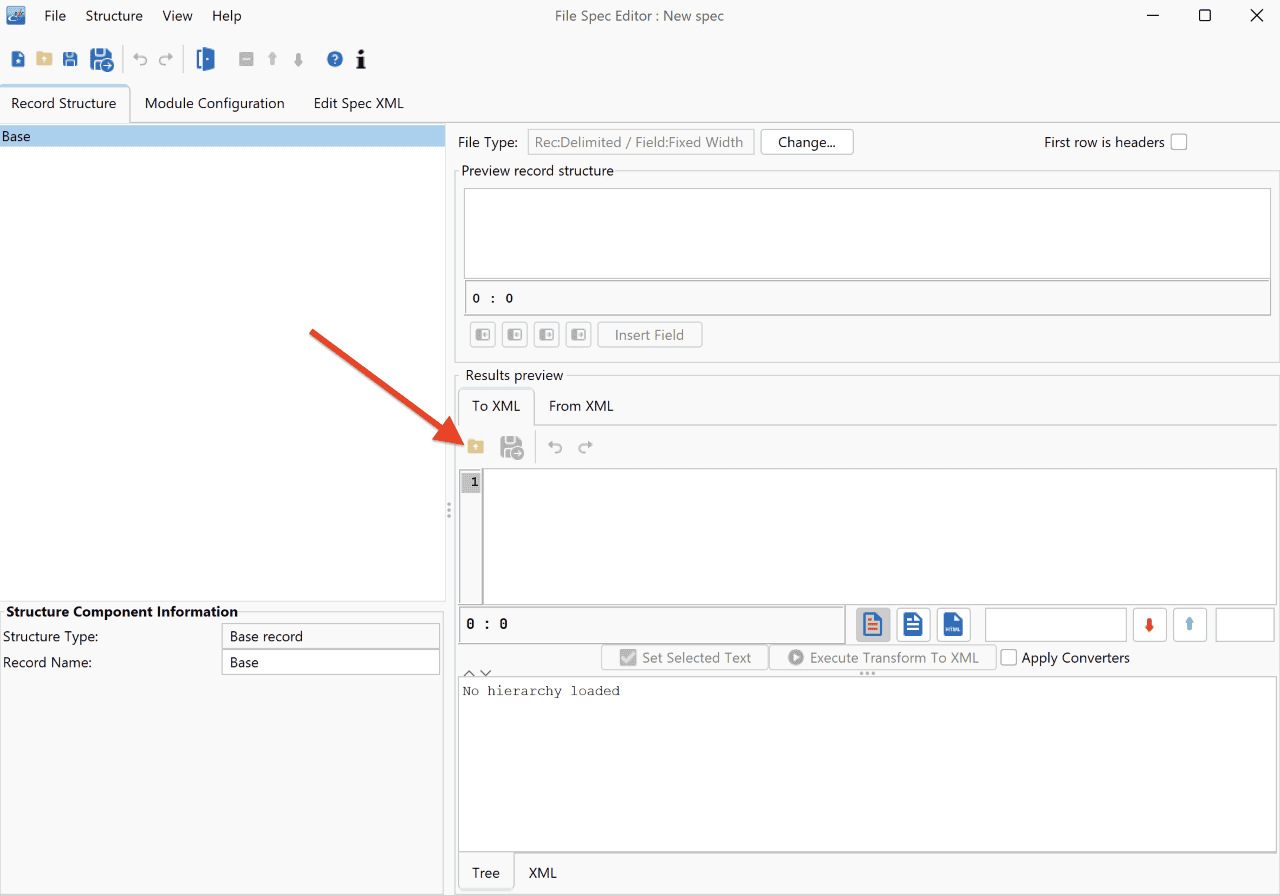The width and height of the screenshot is (1280, 895).
Task: Open the View menu
Action: point(178,16)
